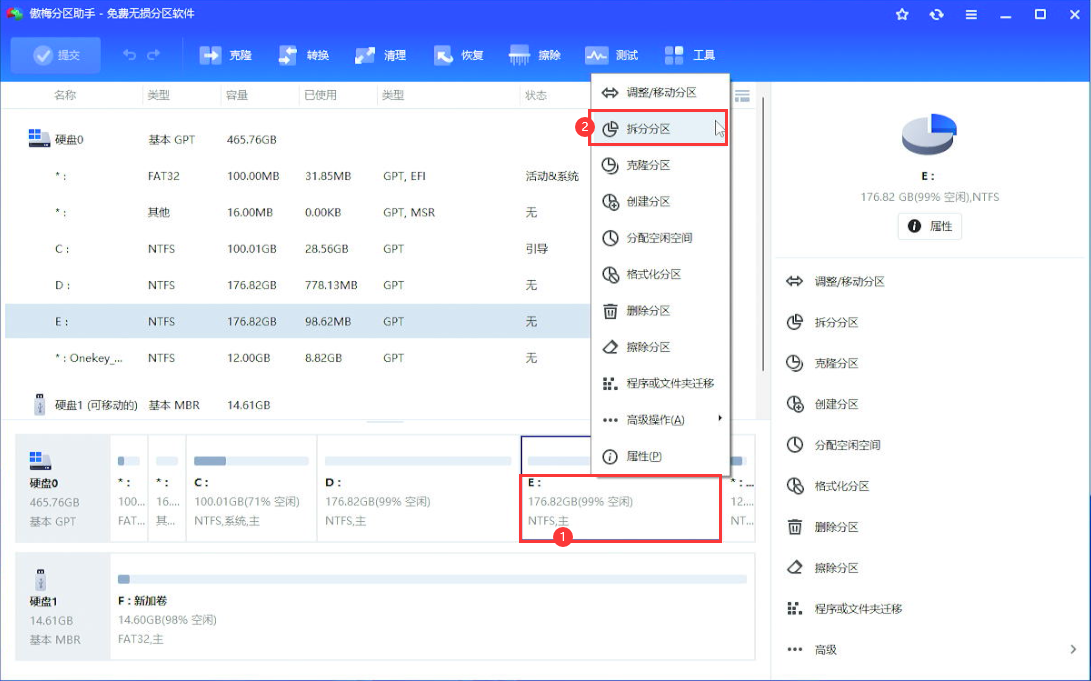Select F: 新加卷 partition block

coord(432,607)
